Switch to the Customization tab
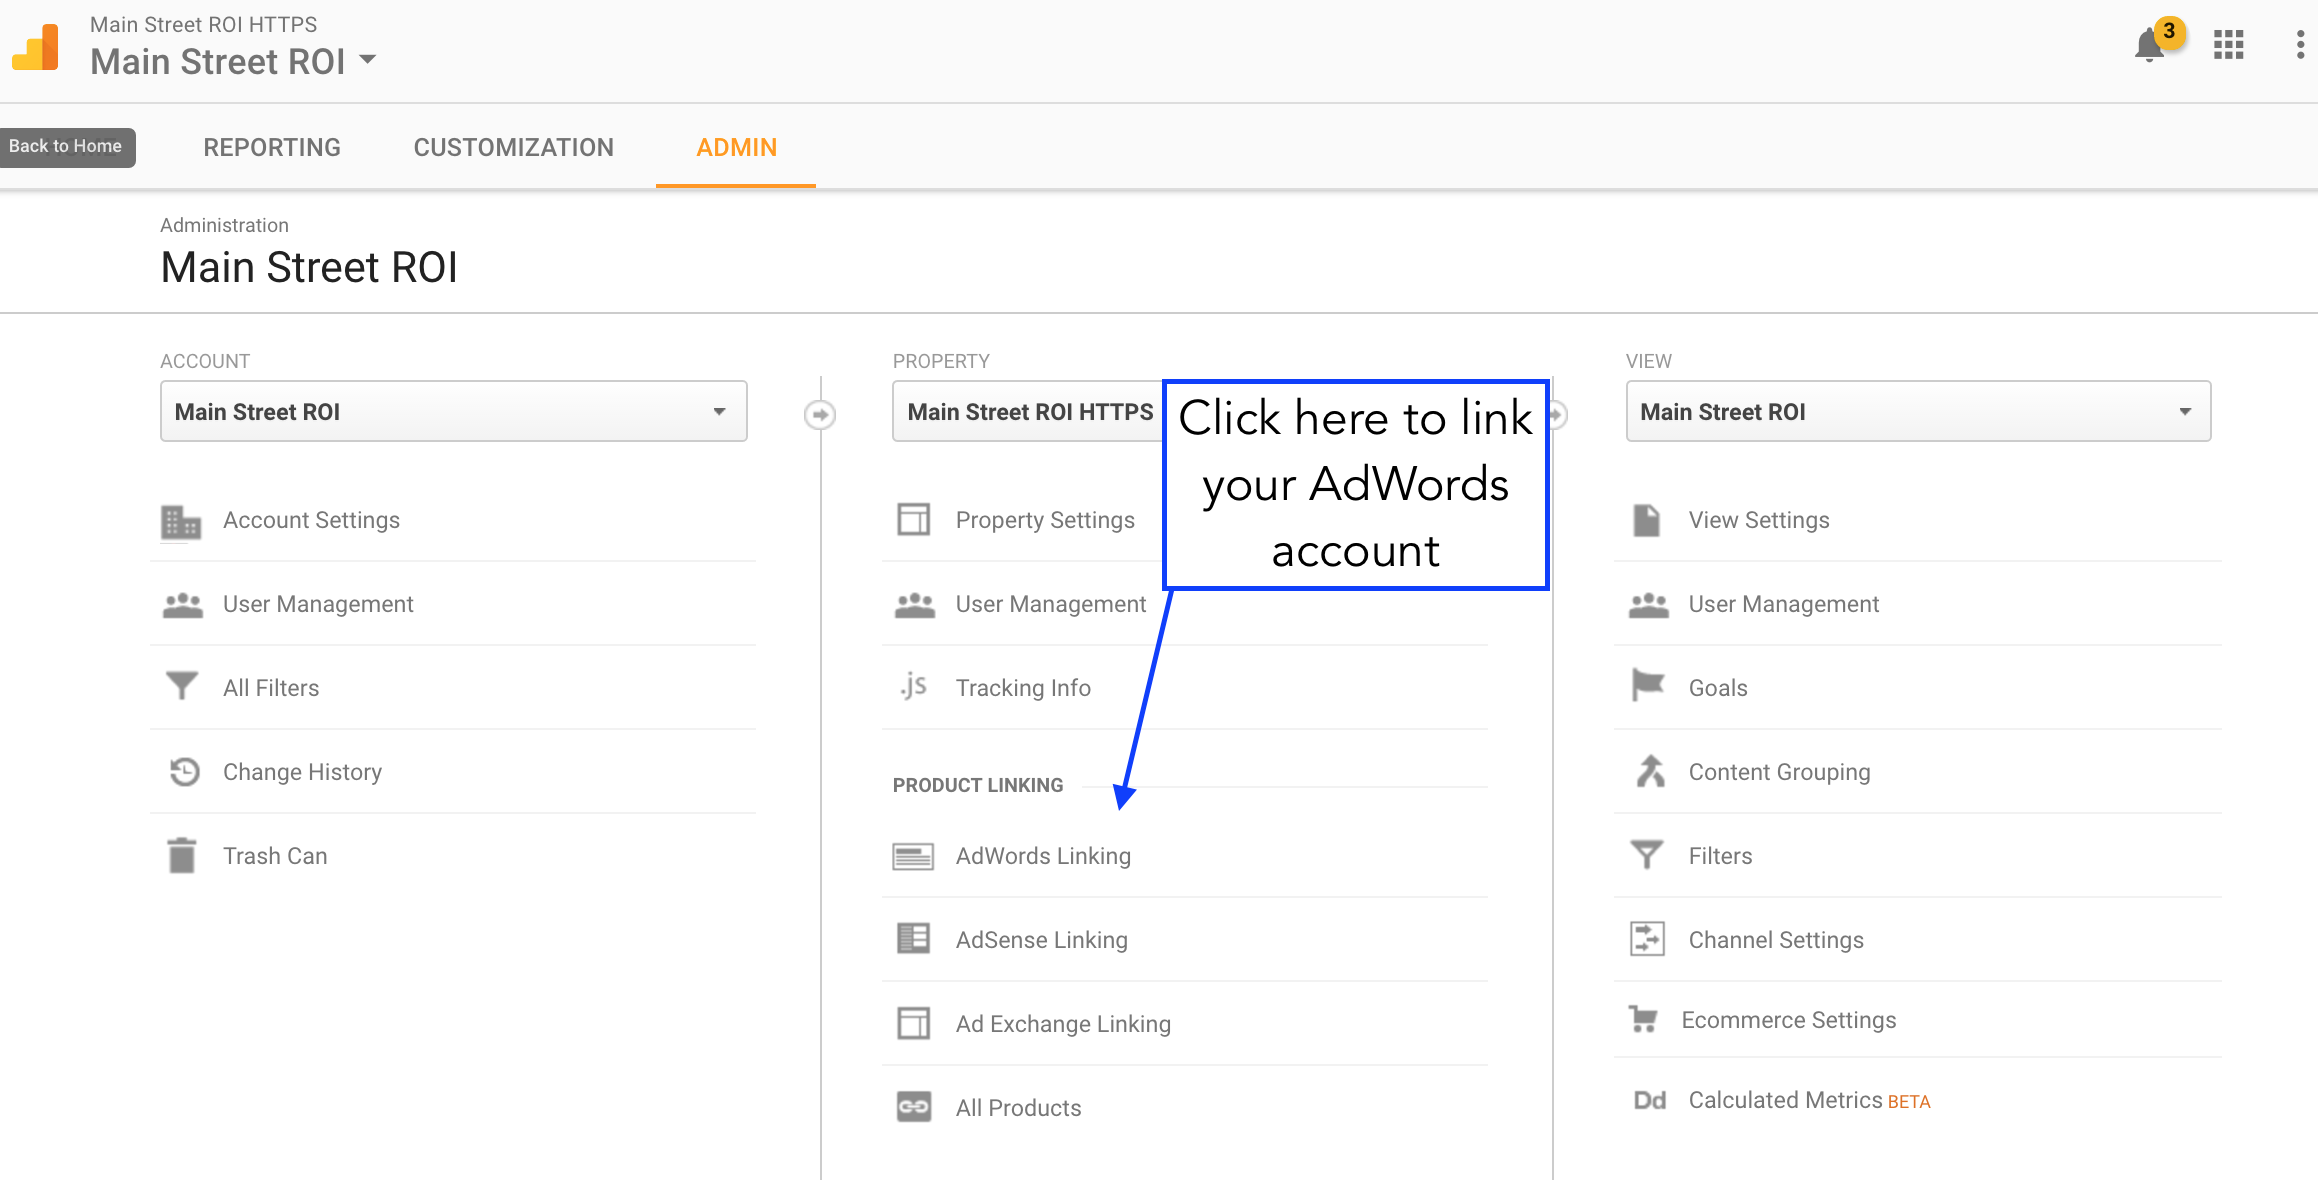This screenshot has width=2318, height=1180. pyautogui.click(x=513, y=147)
